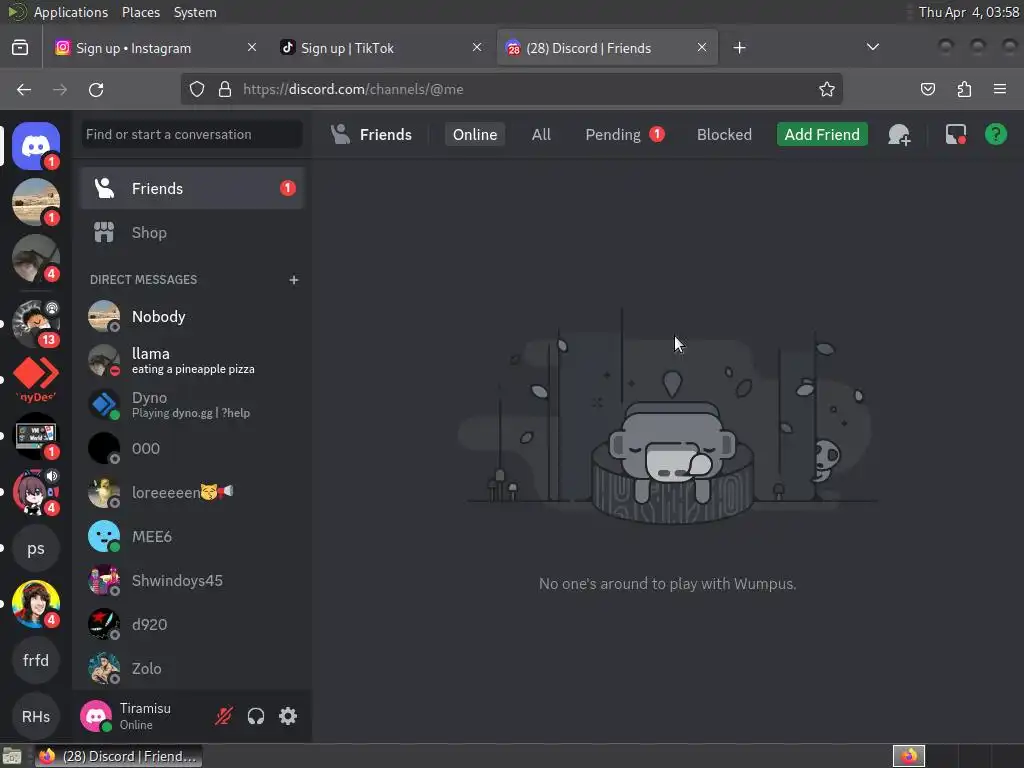Click Find or start a conversation field
Viewport: 1024px width, 768px height.
coord(192,135)
